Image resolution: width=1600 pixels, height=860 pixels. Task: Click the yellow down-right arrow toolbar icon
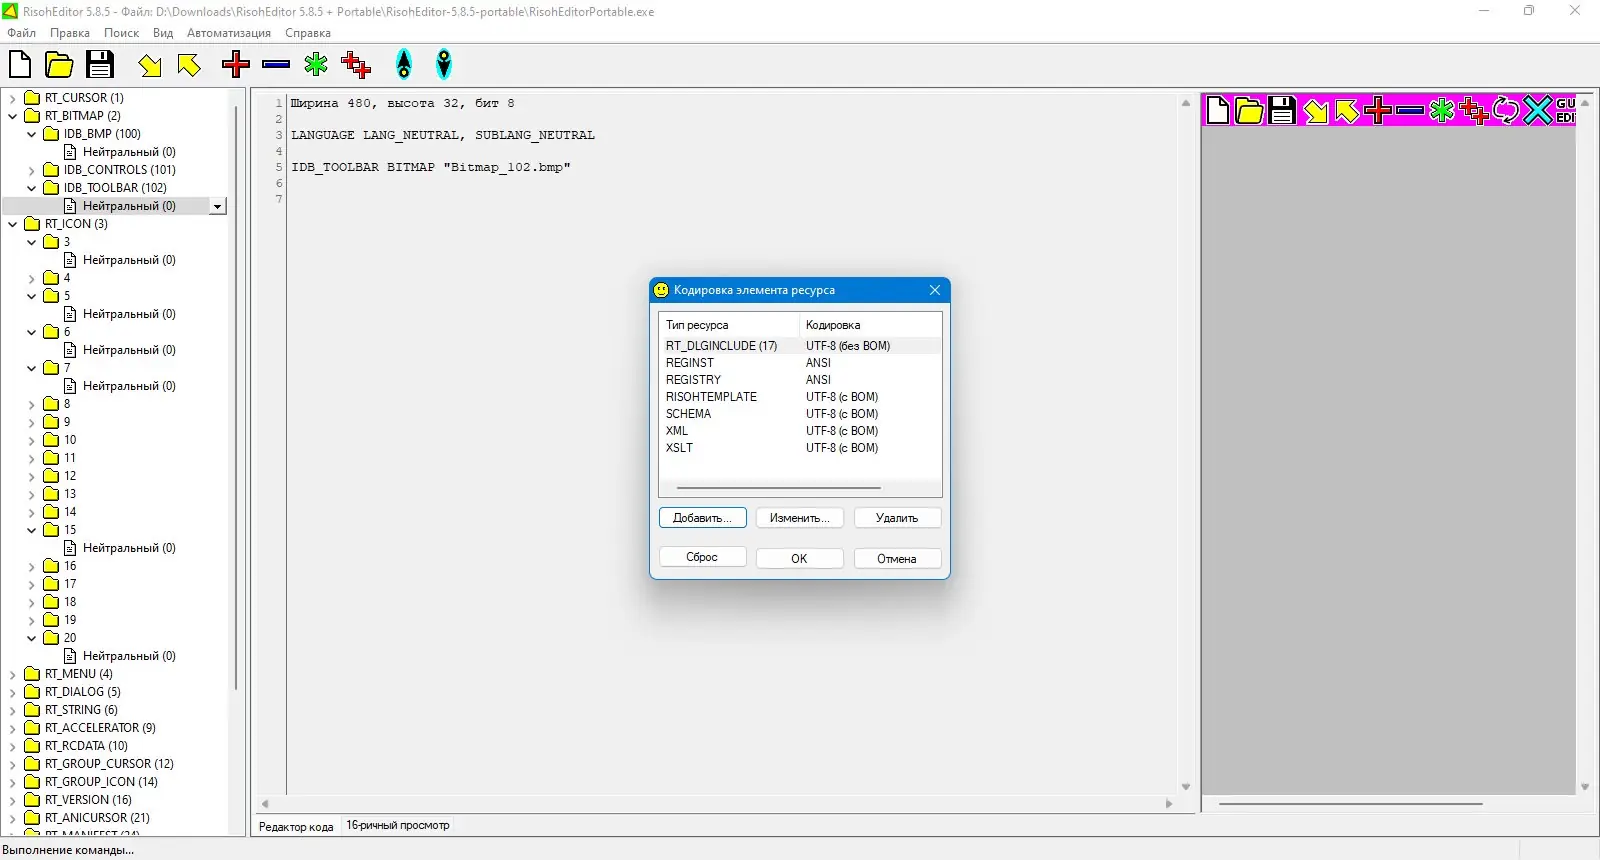[150, 65]
